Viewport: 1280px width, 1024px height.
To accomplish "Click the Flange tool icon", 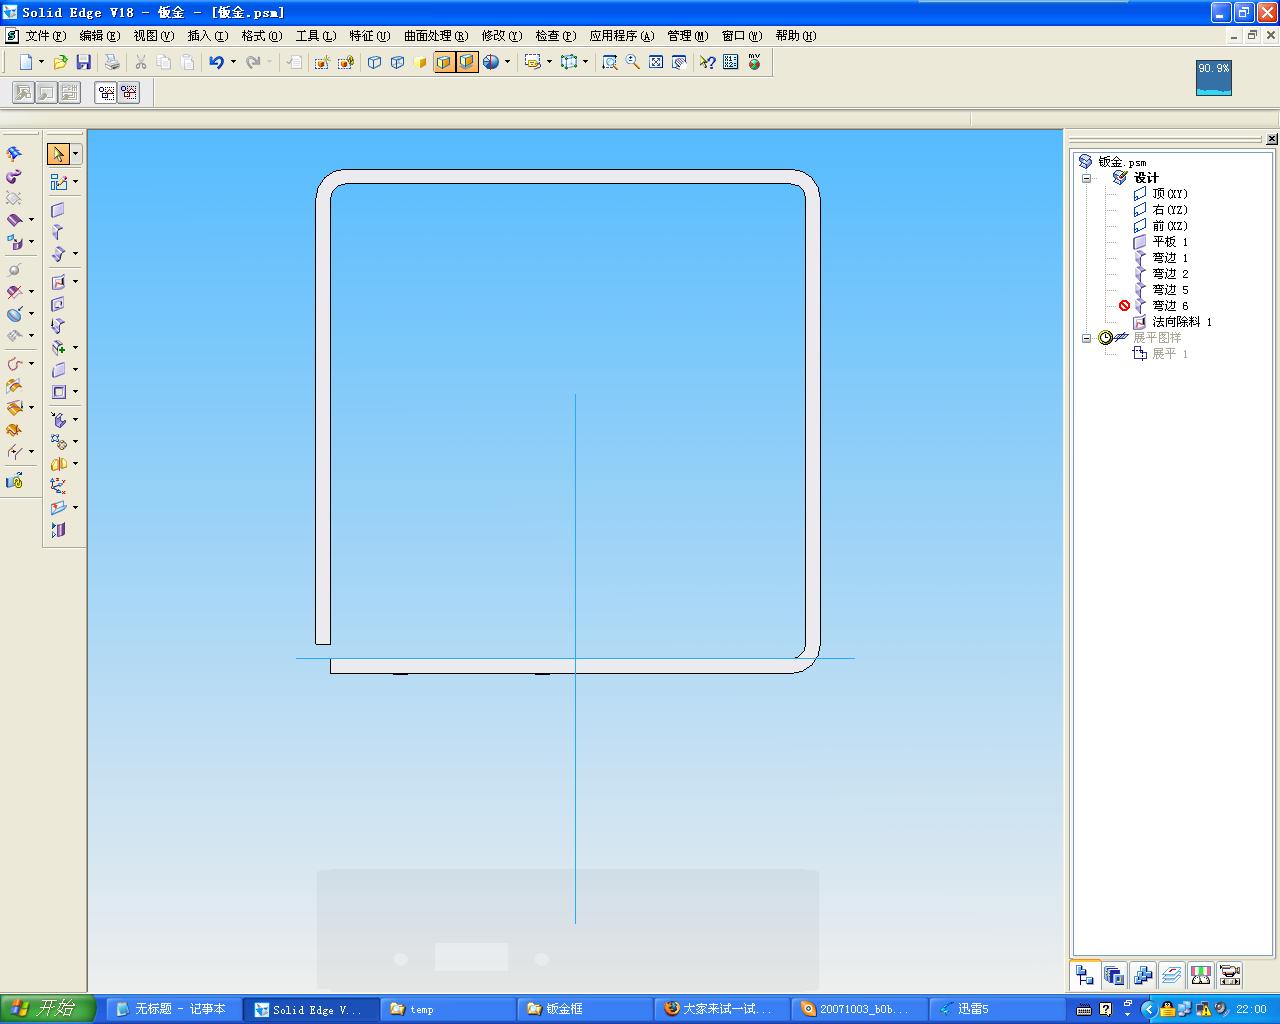I will [58, 232].
